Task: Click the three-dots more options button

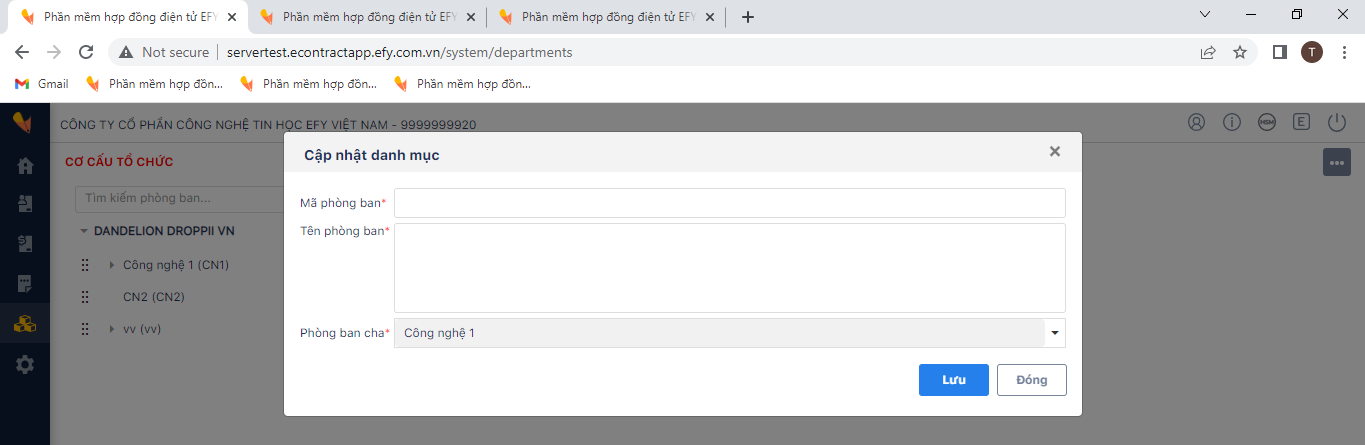Action: click(x=1337, y=162)
